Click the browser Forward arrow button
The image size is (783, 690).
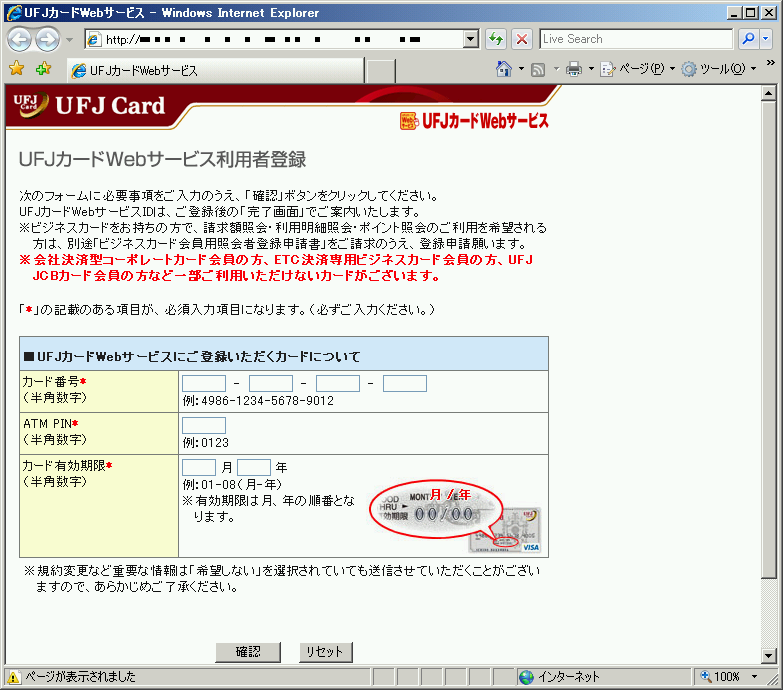(x=47, y=39)
